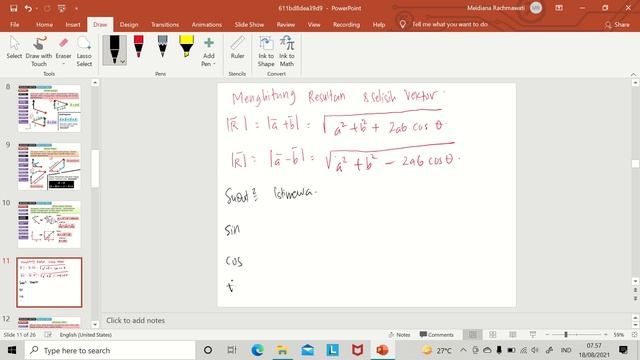Select slide 8 thumbnail
This screenshot has height=360, width=640.
click(x=49, y=108)
